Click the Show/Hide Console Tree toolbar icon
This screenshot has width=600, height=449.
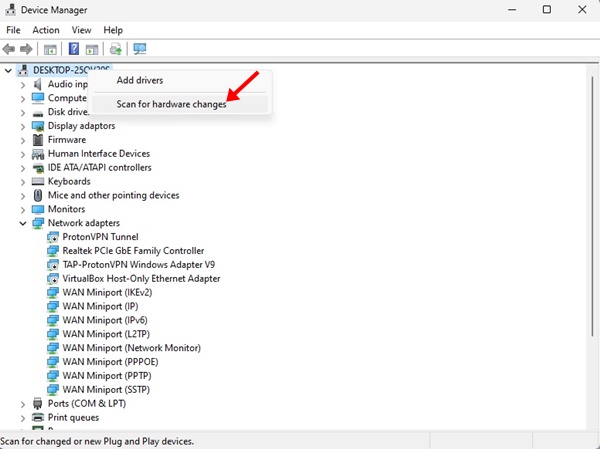(x=48, y=49)
